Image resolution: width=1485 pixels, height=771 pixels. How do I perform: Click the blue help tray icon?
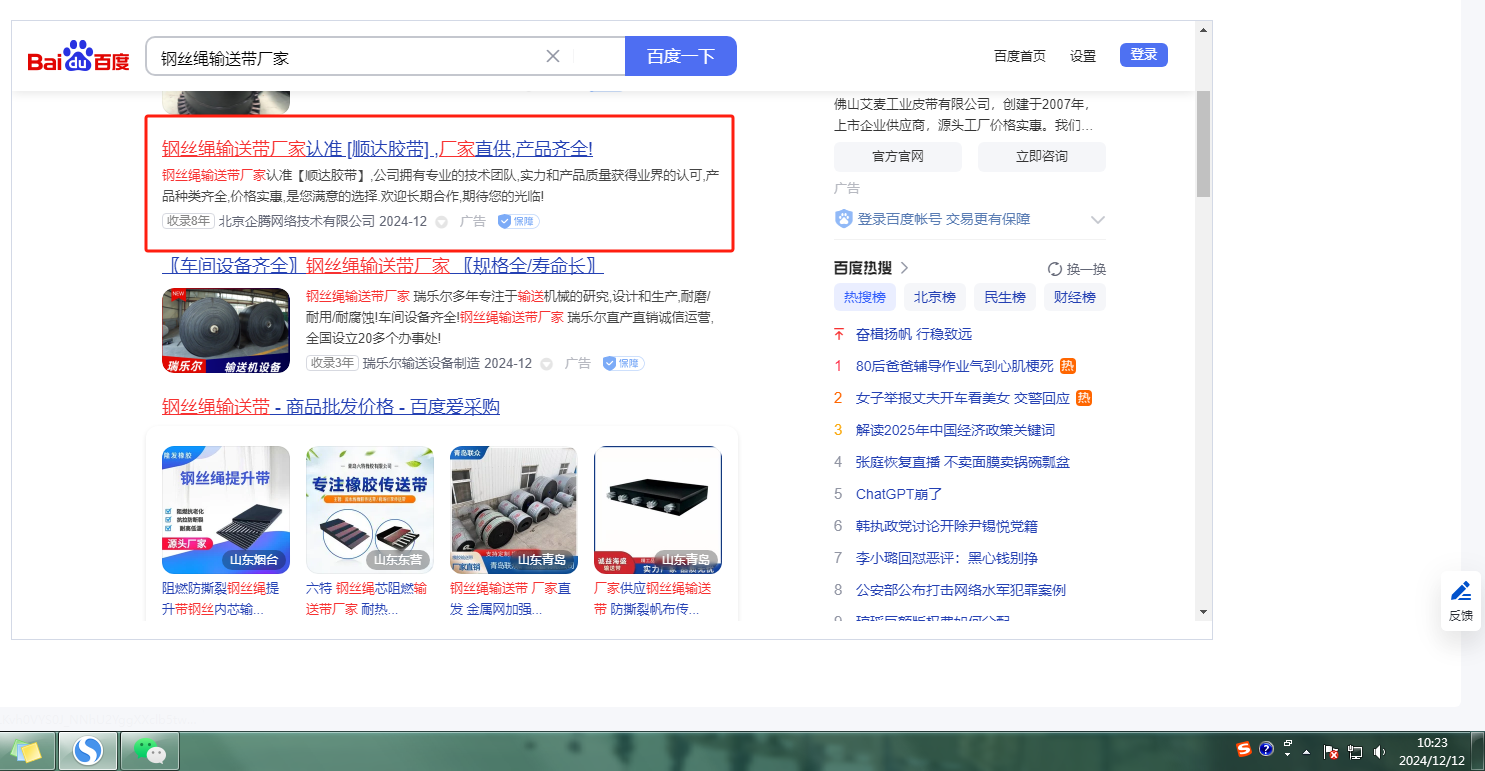click(1266, 749)
